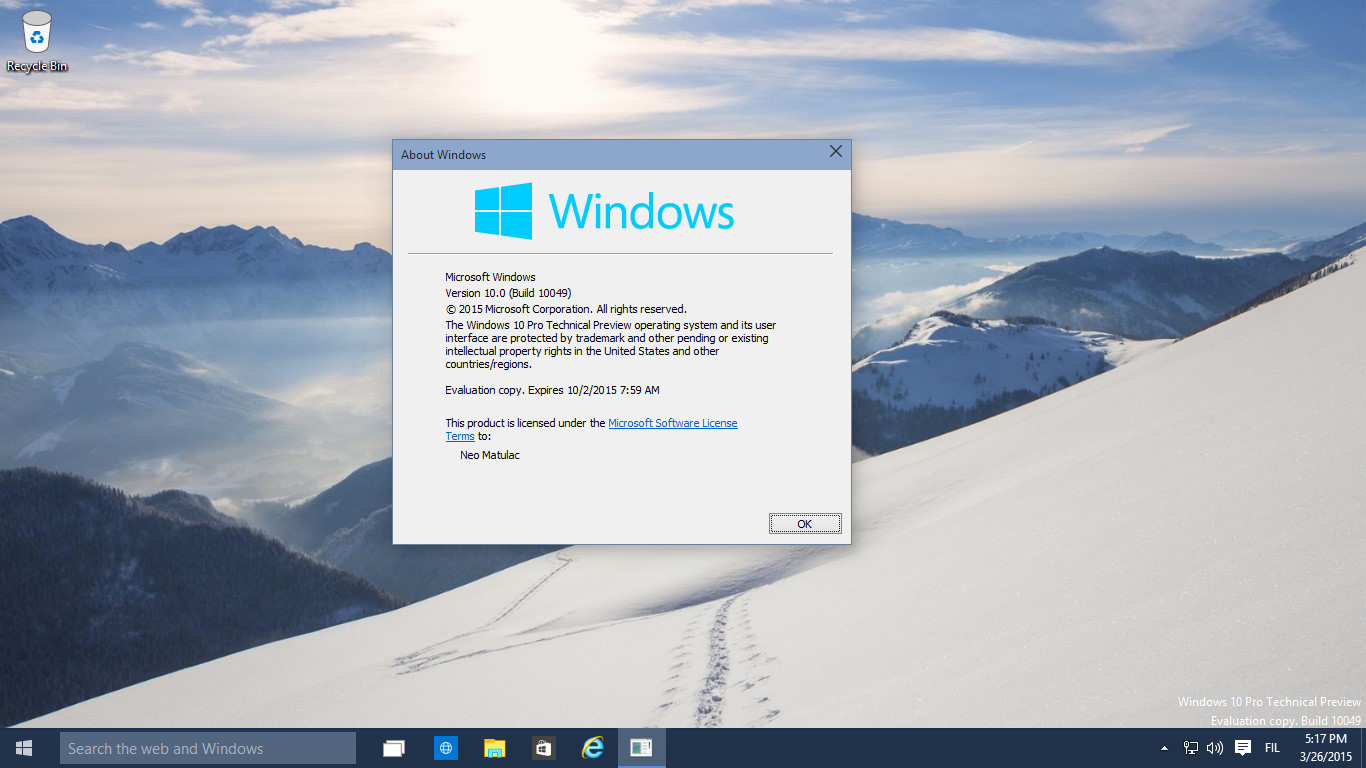
Task: Click in the Search the web and Windows box
Action: pos(208,748)
